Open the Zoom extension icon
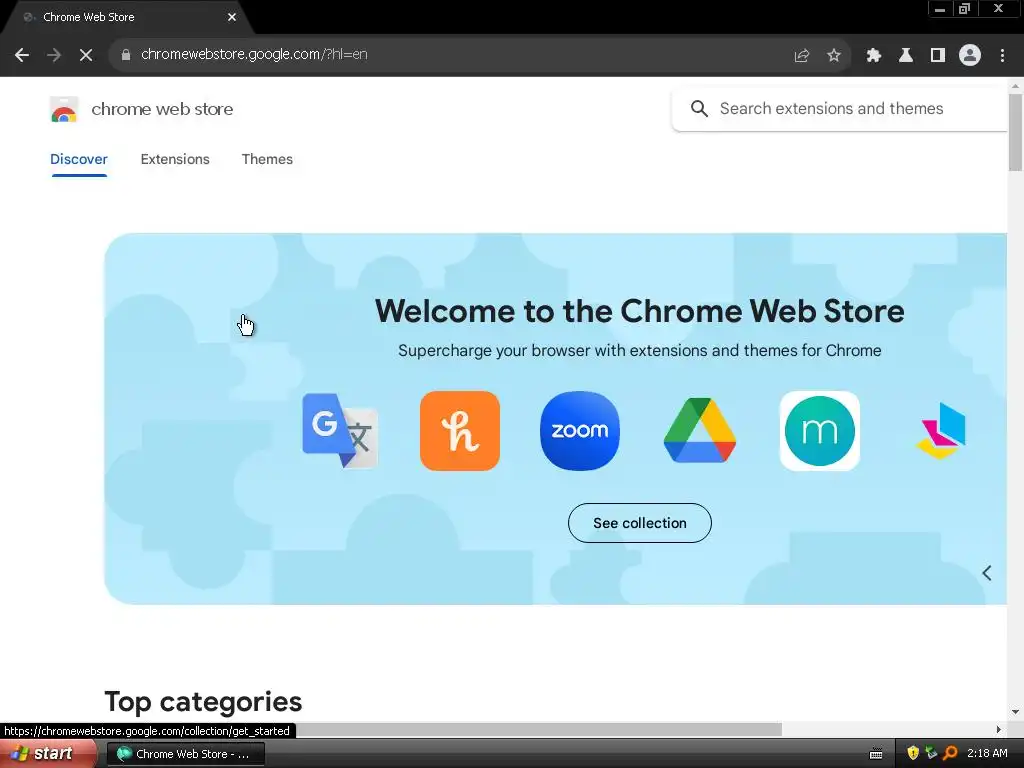Screen dimensions: 1024x768 click(580, 431)
